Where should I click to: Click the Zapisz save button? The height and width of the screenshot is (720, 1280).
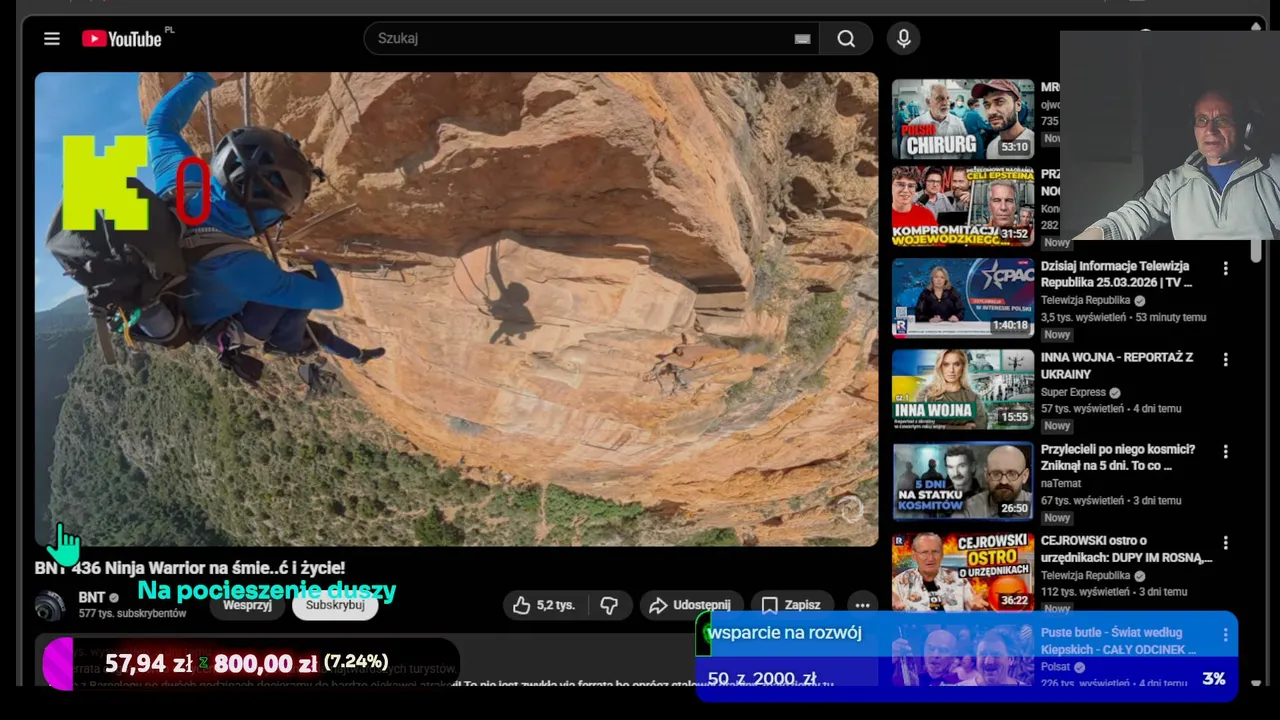click(x=791, y=605)
